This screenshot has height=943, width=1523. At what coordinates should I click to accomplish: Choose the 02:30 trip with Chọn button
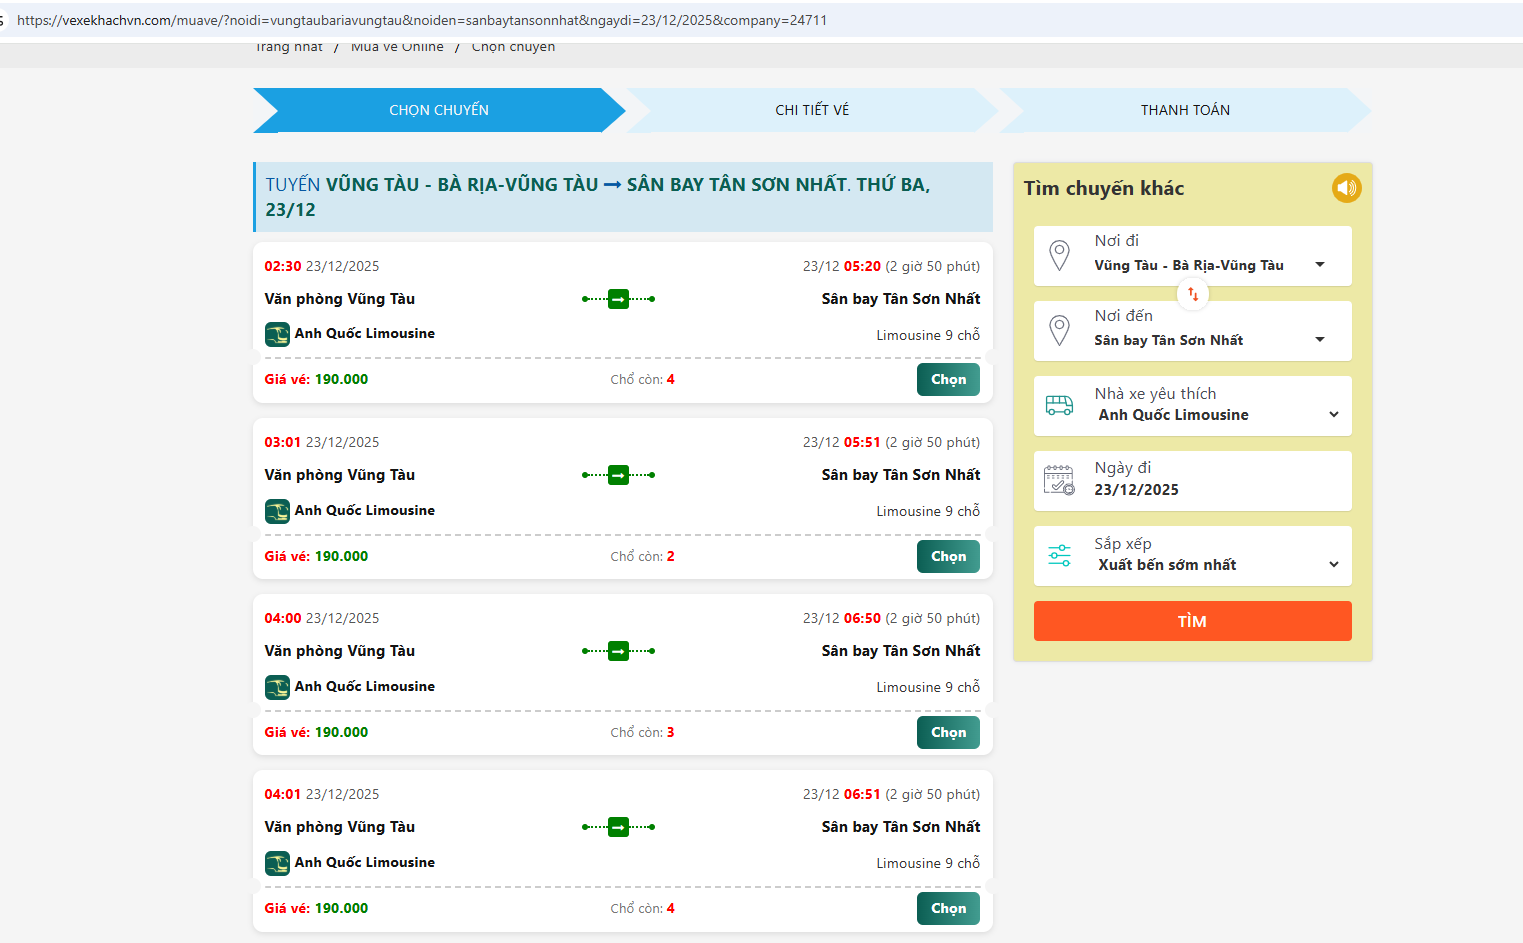948,380
